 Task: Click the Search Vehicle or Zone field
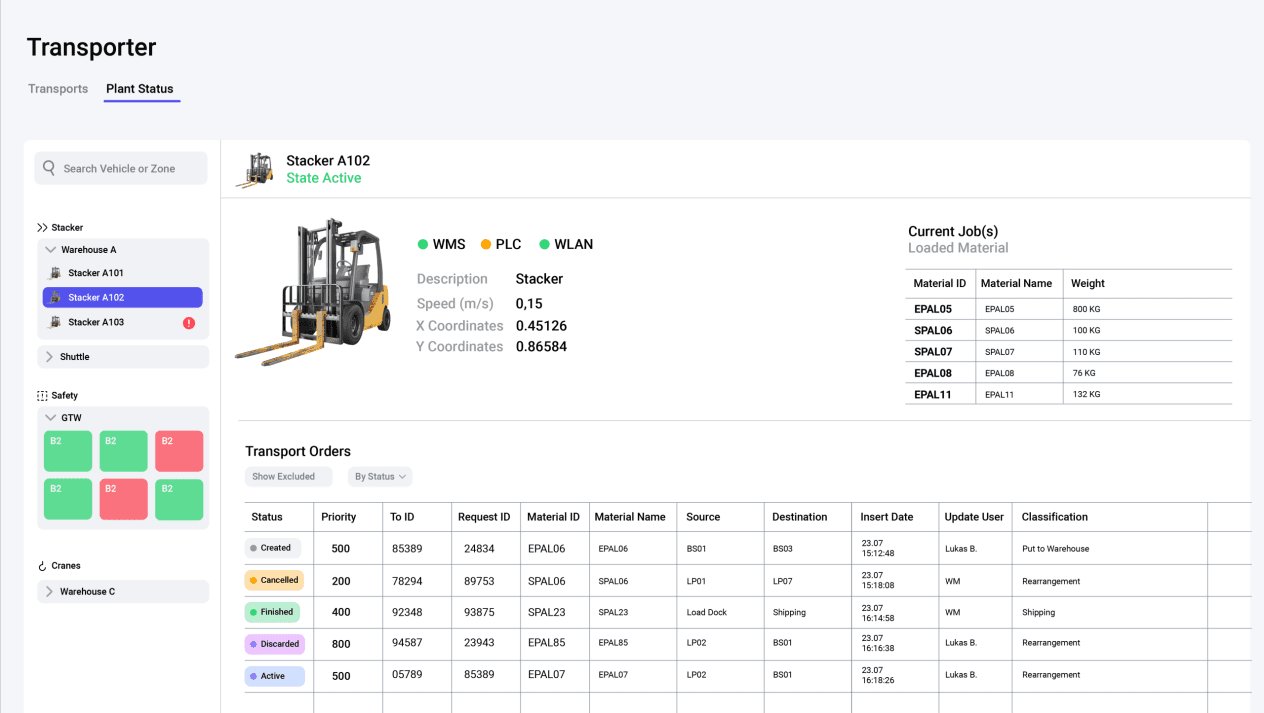121,168
